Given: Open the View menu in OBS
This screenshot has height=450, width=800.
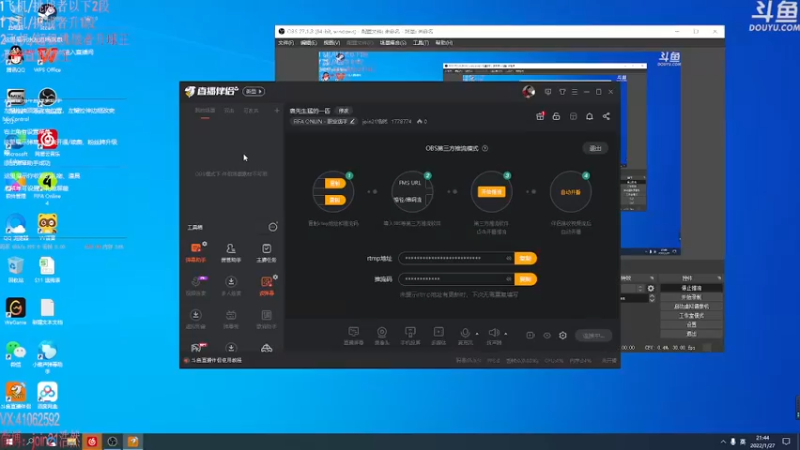Looking at the screenshot, I should 332,43.
